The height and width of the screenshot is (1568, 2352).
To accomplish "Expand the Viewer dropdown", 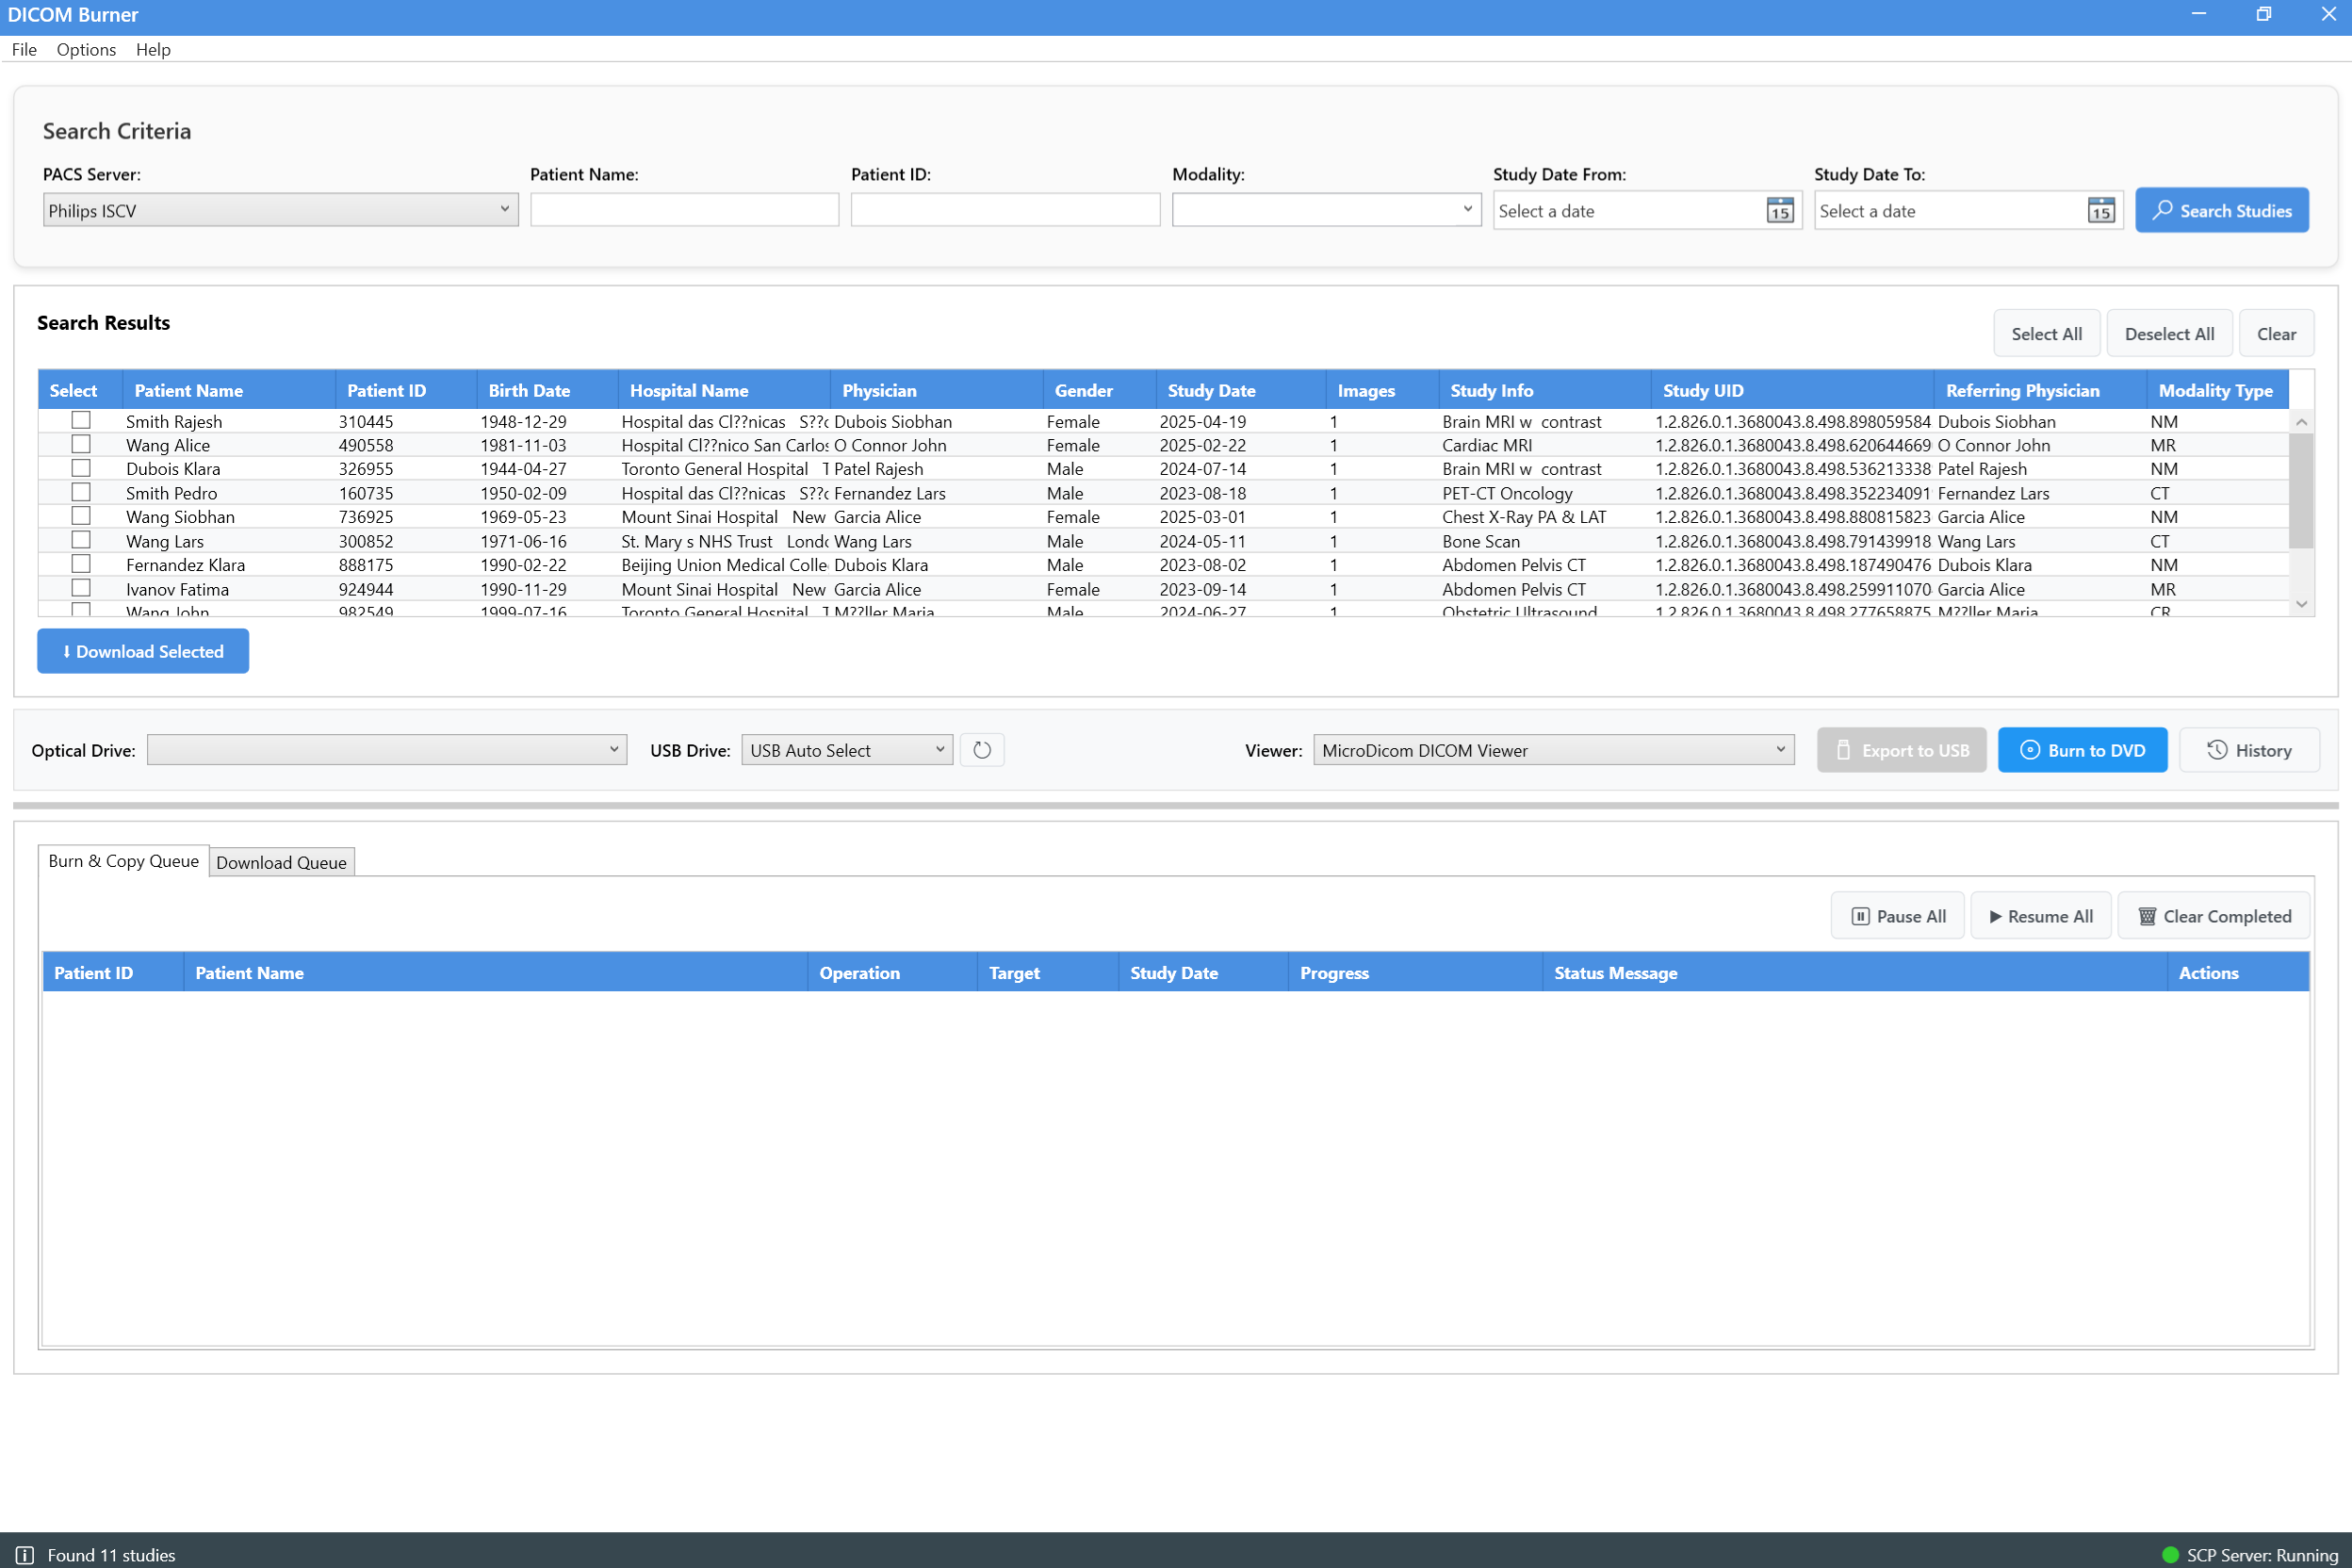I will click(1554, 750).
